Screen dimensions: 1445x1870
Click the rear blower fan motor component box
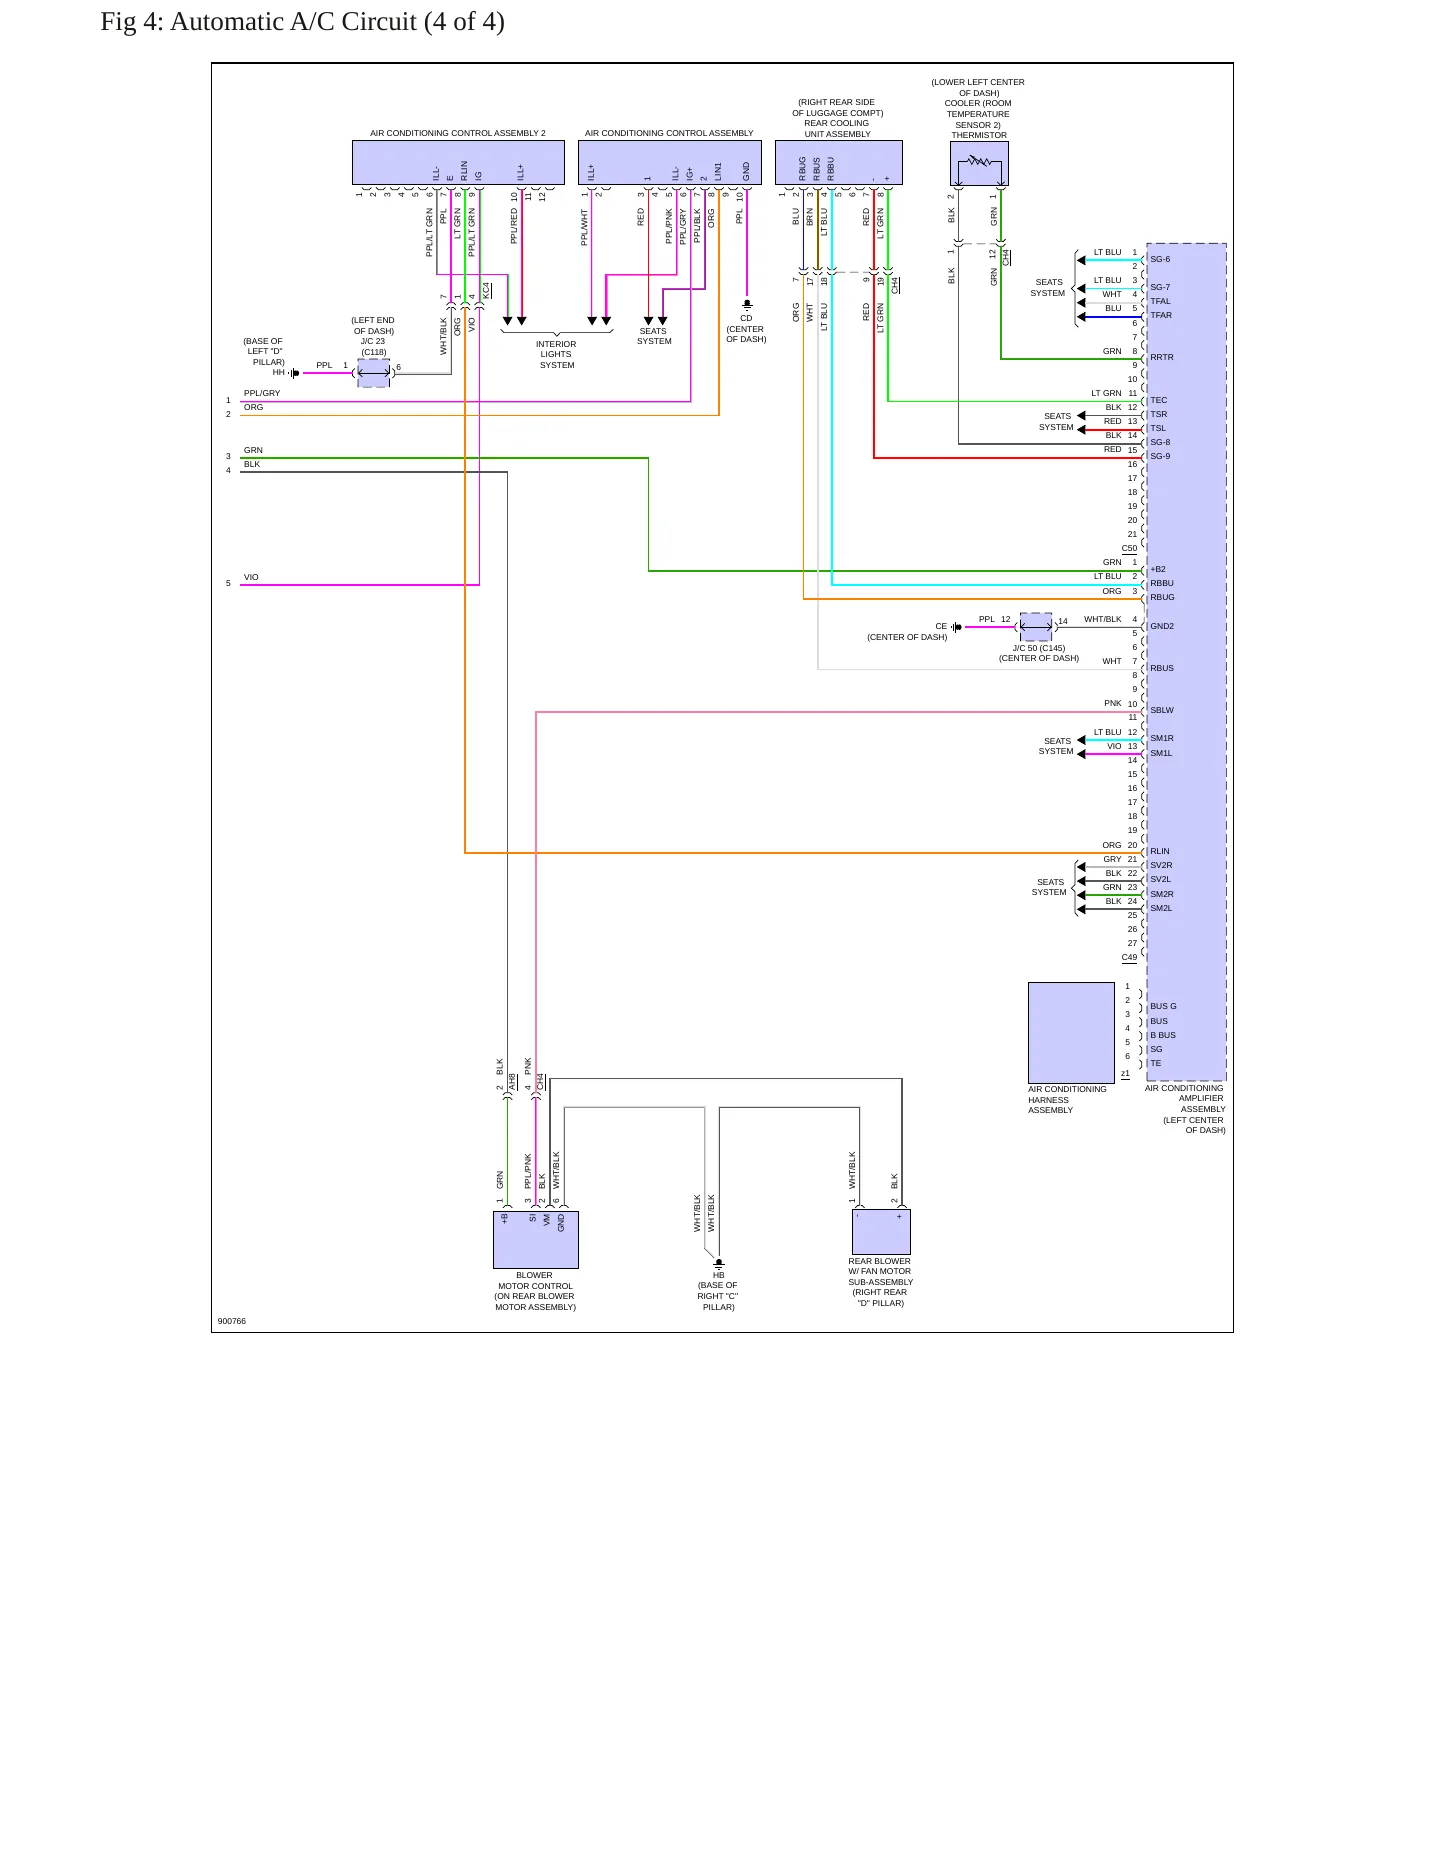[881, 1231]
